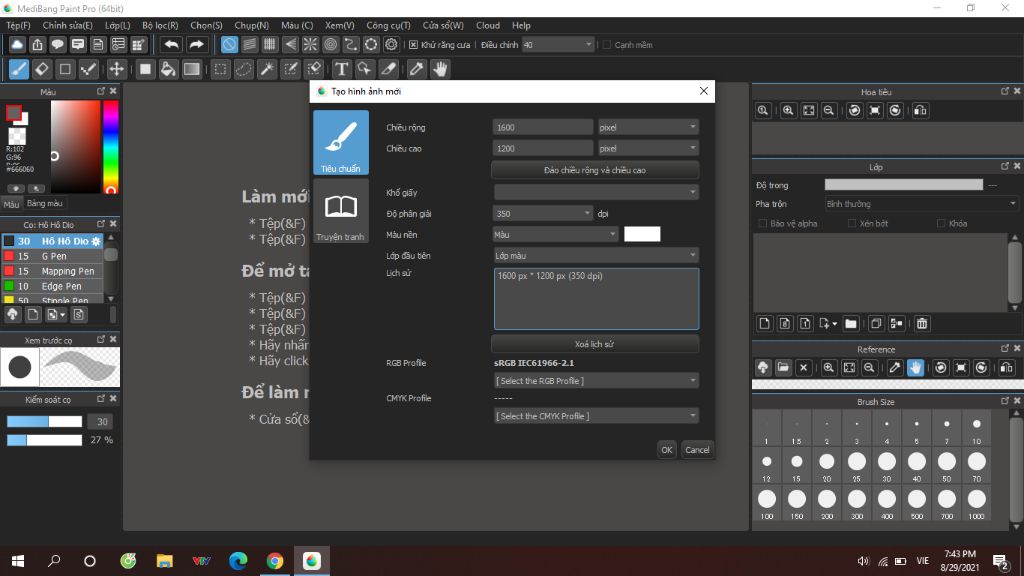Open Select the CMYK Profile dropdown
1024x576 pixels.
(x=596, y=416)
